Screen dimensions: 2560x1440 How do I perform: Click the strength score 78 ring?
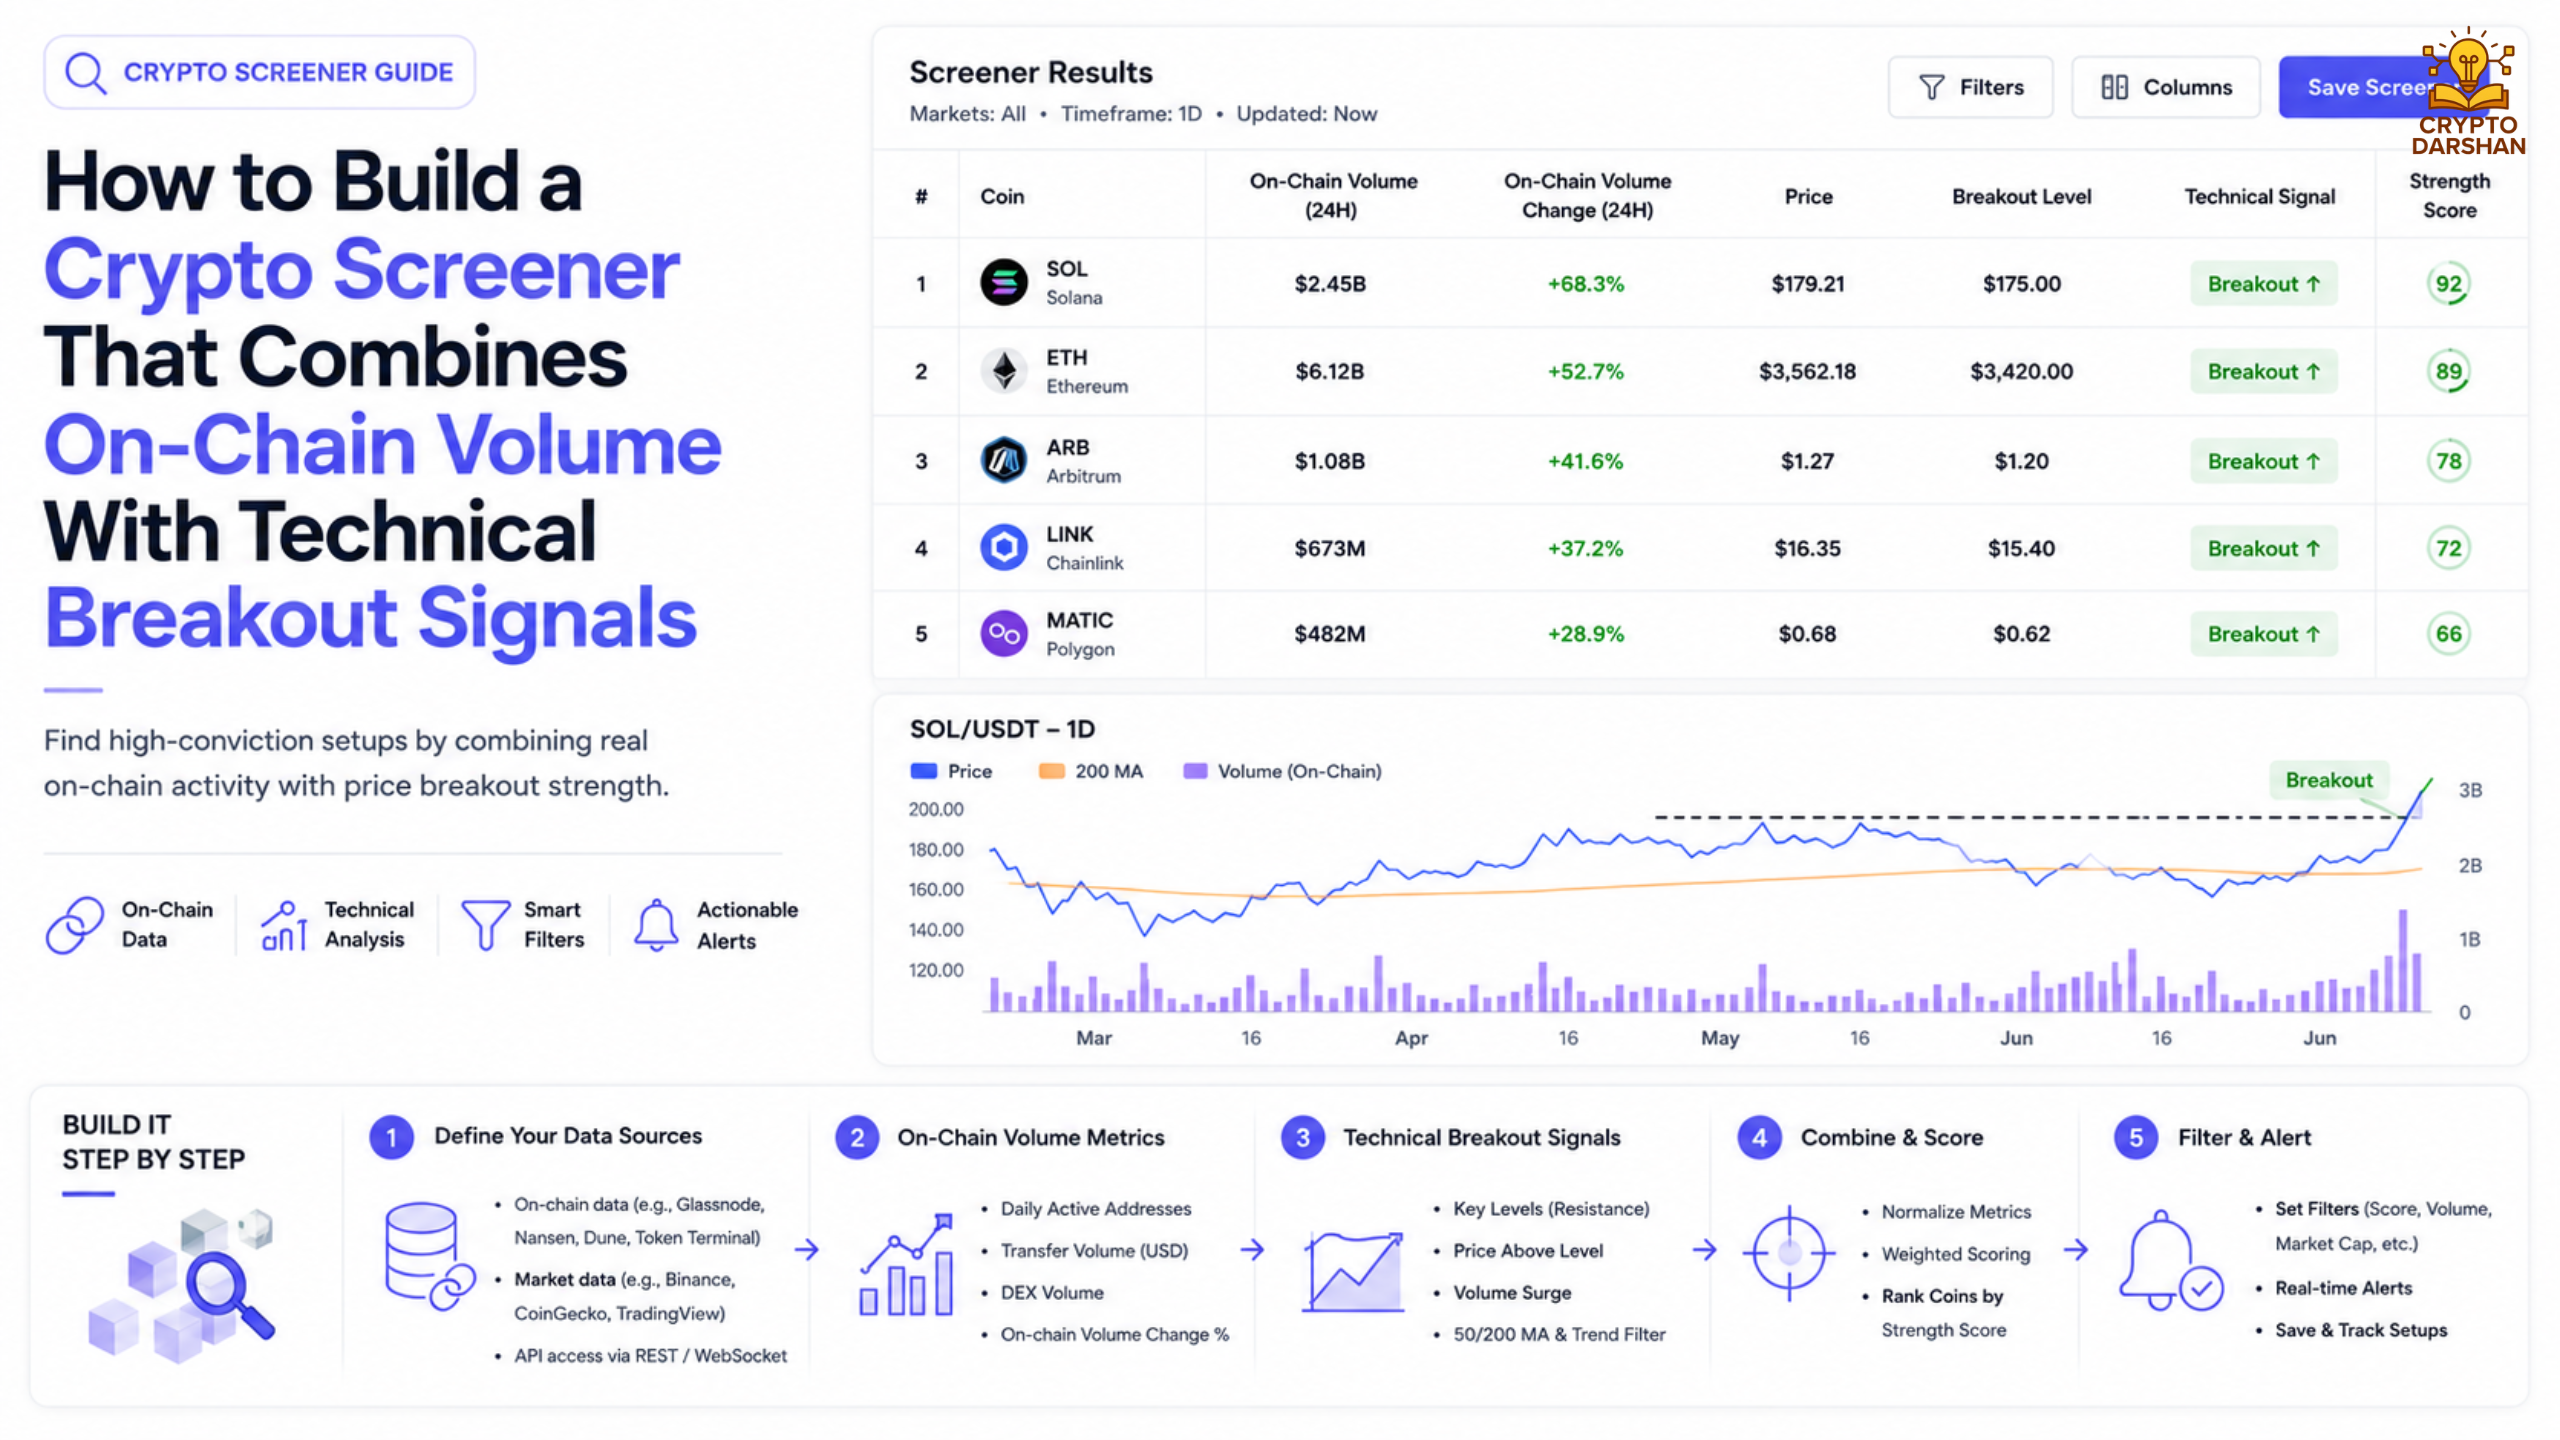[x=2449, y=461]
